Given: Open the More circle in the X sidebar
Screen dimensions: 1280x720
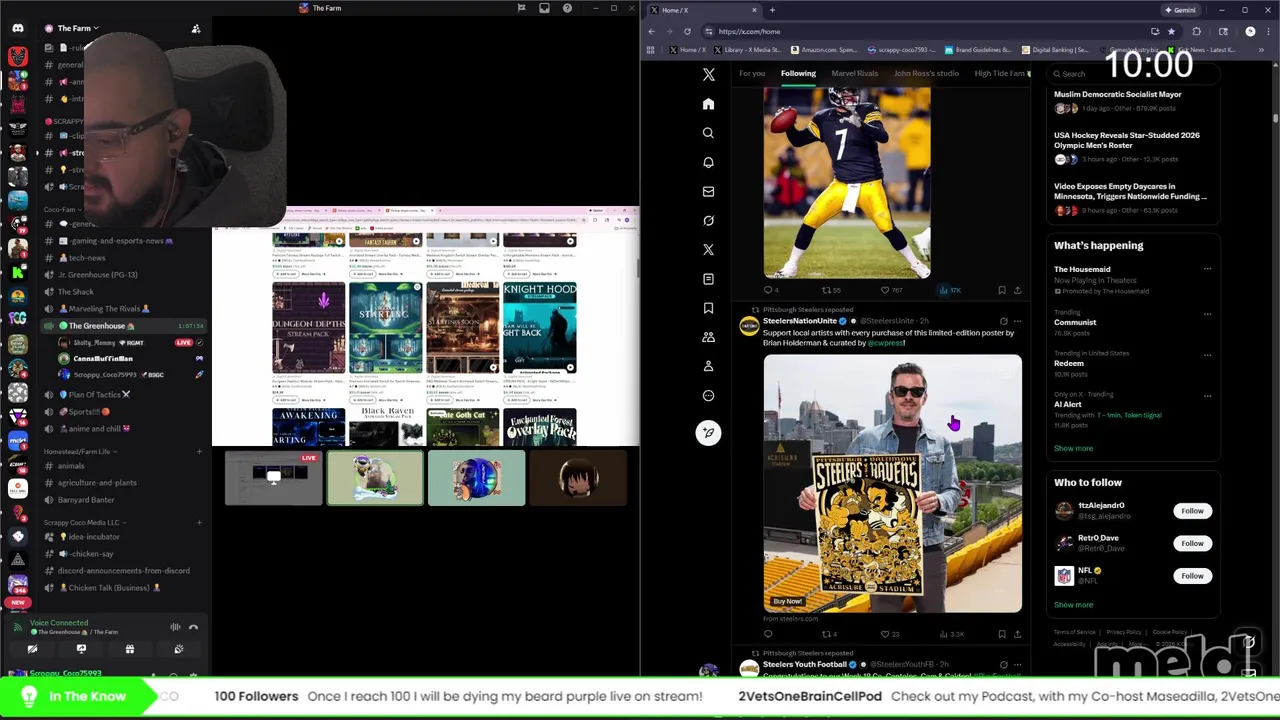Looking at the screenshot, I should pyautogui.click(x=708, y=395).
